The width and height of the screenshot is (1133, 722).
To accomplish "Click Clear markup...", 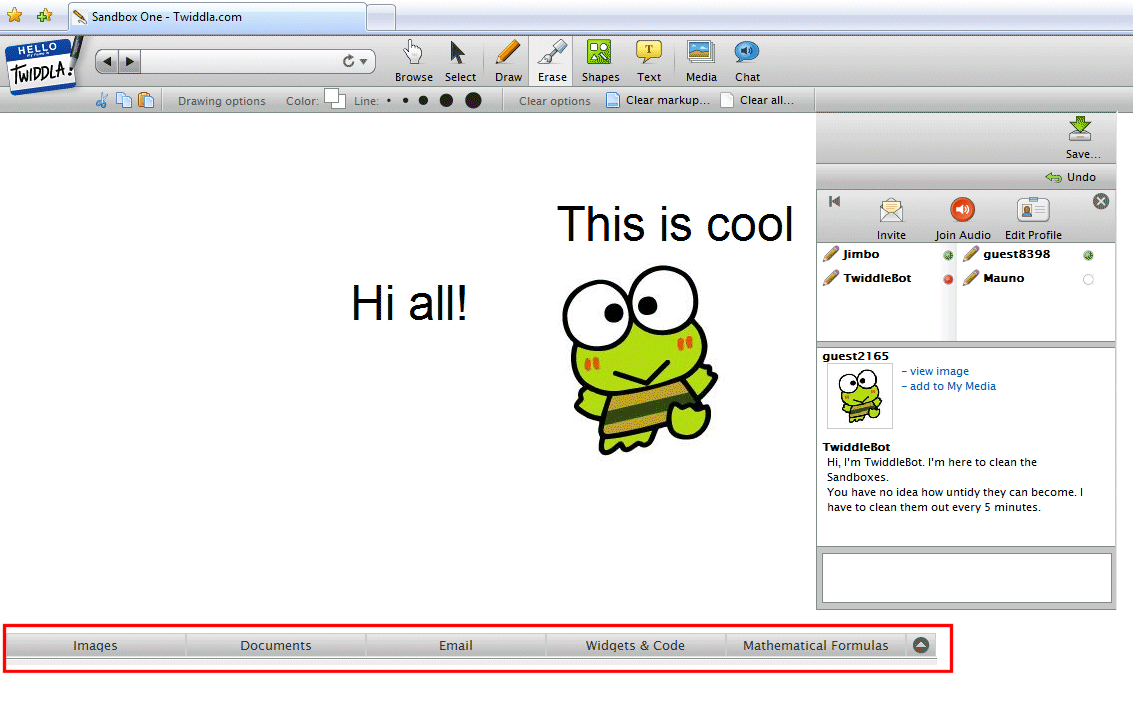I will pyautogui.click(x=658, y=100).
